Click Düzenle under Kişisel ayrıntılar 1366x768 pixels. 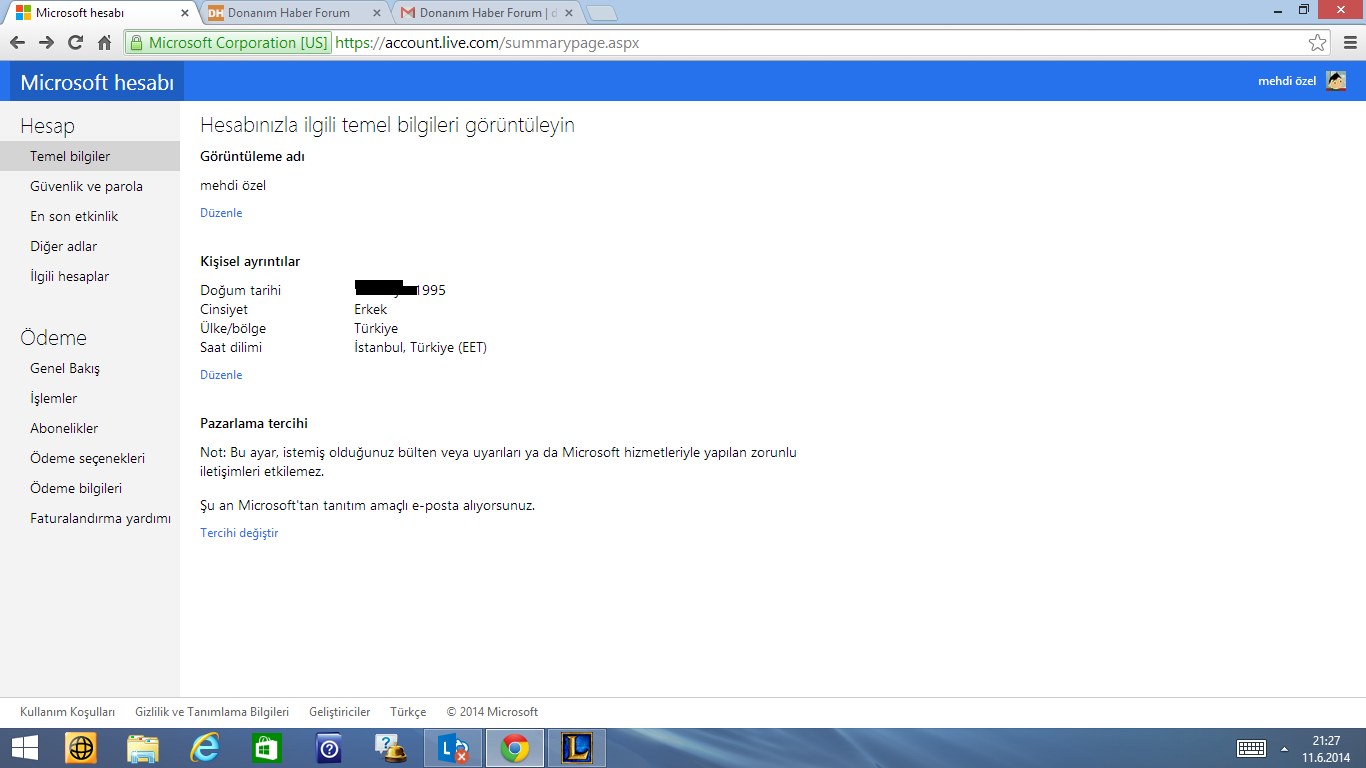click(x=221, y=375)
